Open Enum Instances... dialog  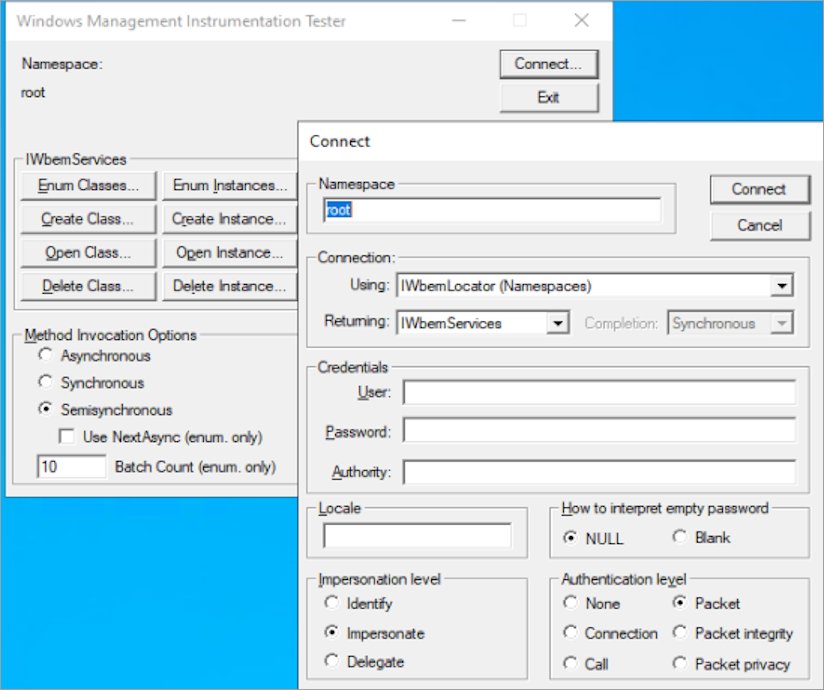pos(230,186)
